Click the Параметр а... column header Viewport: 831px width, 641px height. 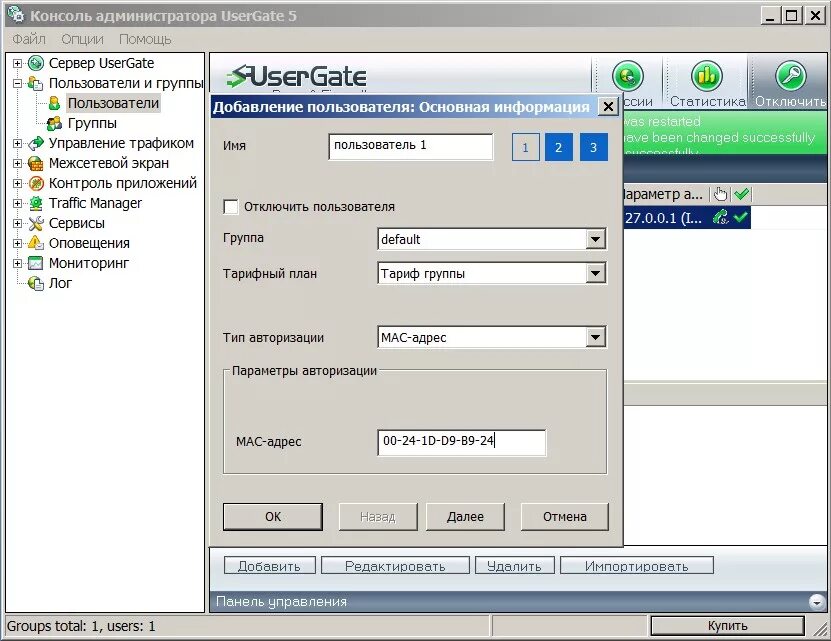point(665,194)
